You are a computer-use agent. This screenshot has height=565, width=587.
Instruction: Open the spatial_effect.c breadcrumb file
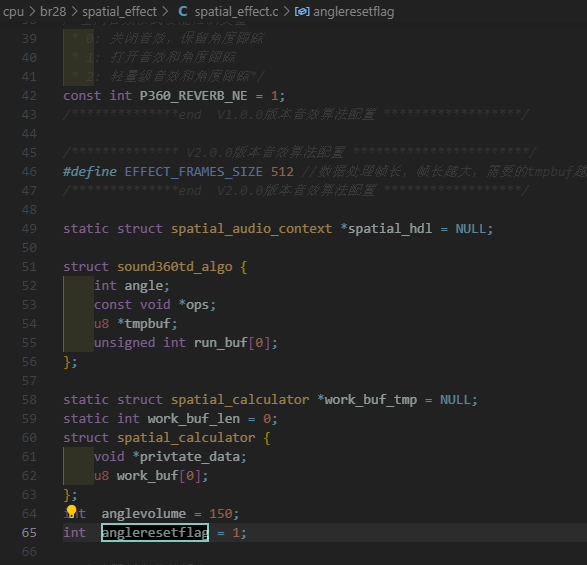[236, 12]
